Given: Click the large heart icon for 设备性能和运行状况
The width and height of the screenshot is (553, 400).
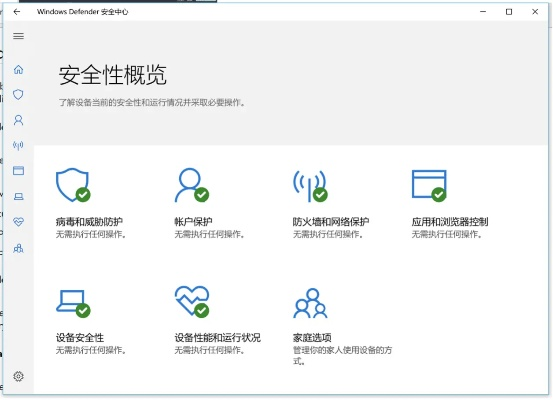Looking at the screenshot, I should (192, 302).
